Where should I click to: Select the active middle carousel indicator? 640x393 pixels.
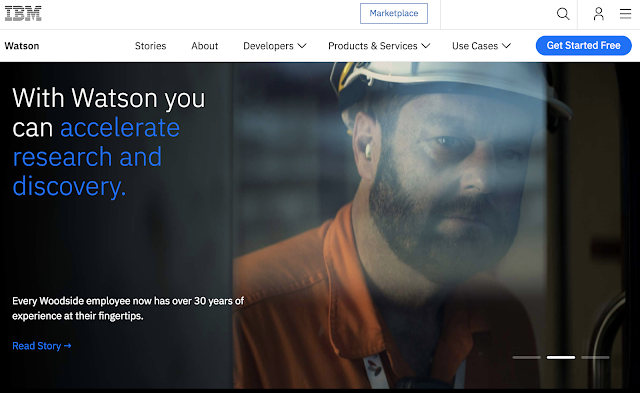coord(561,357)
